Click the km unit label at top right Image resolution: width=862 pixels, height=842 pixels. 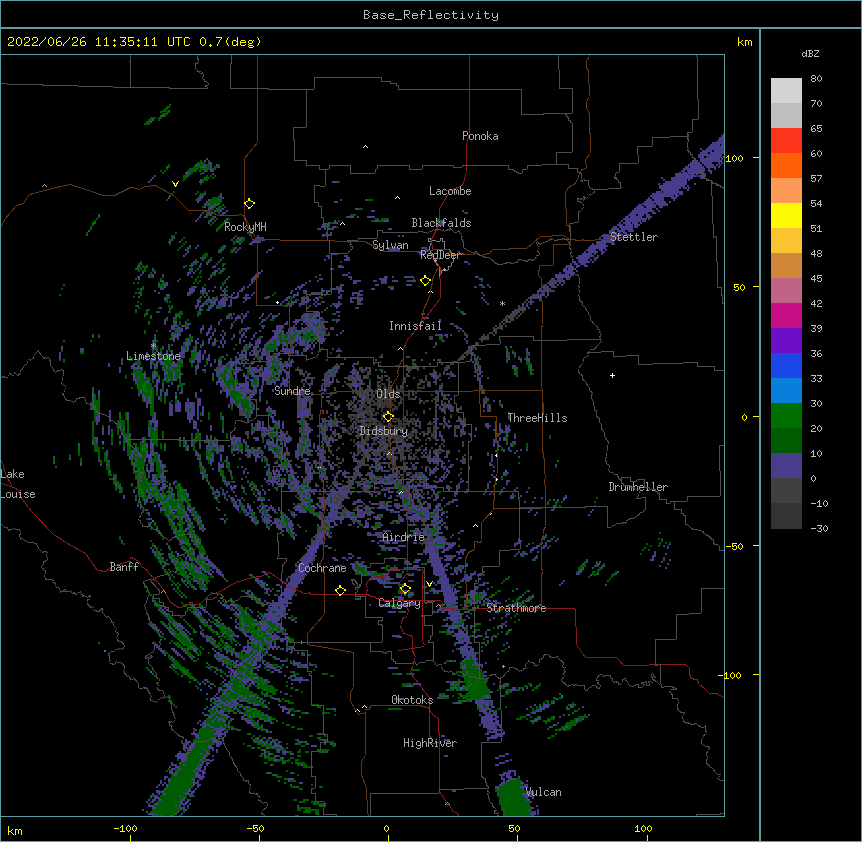click(745, 42)
